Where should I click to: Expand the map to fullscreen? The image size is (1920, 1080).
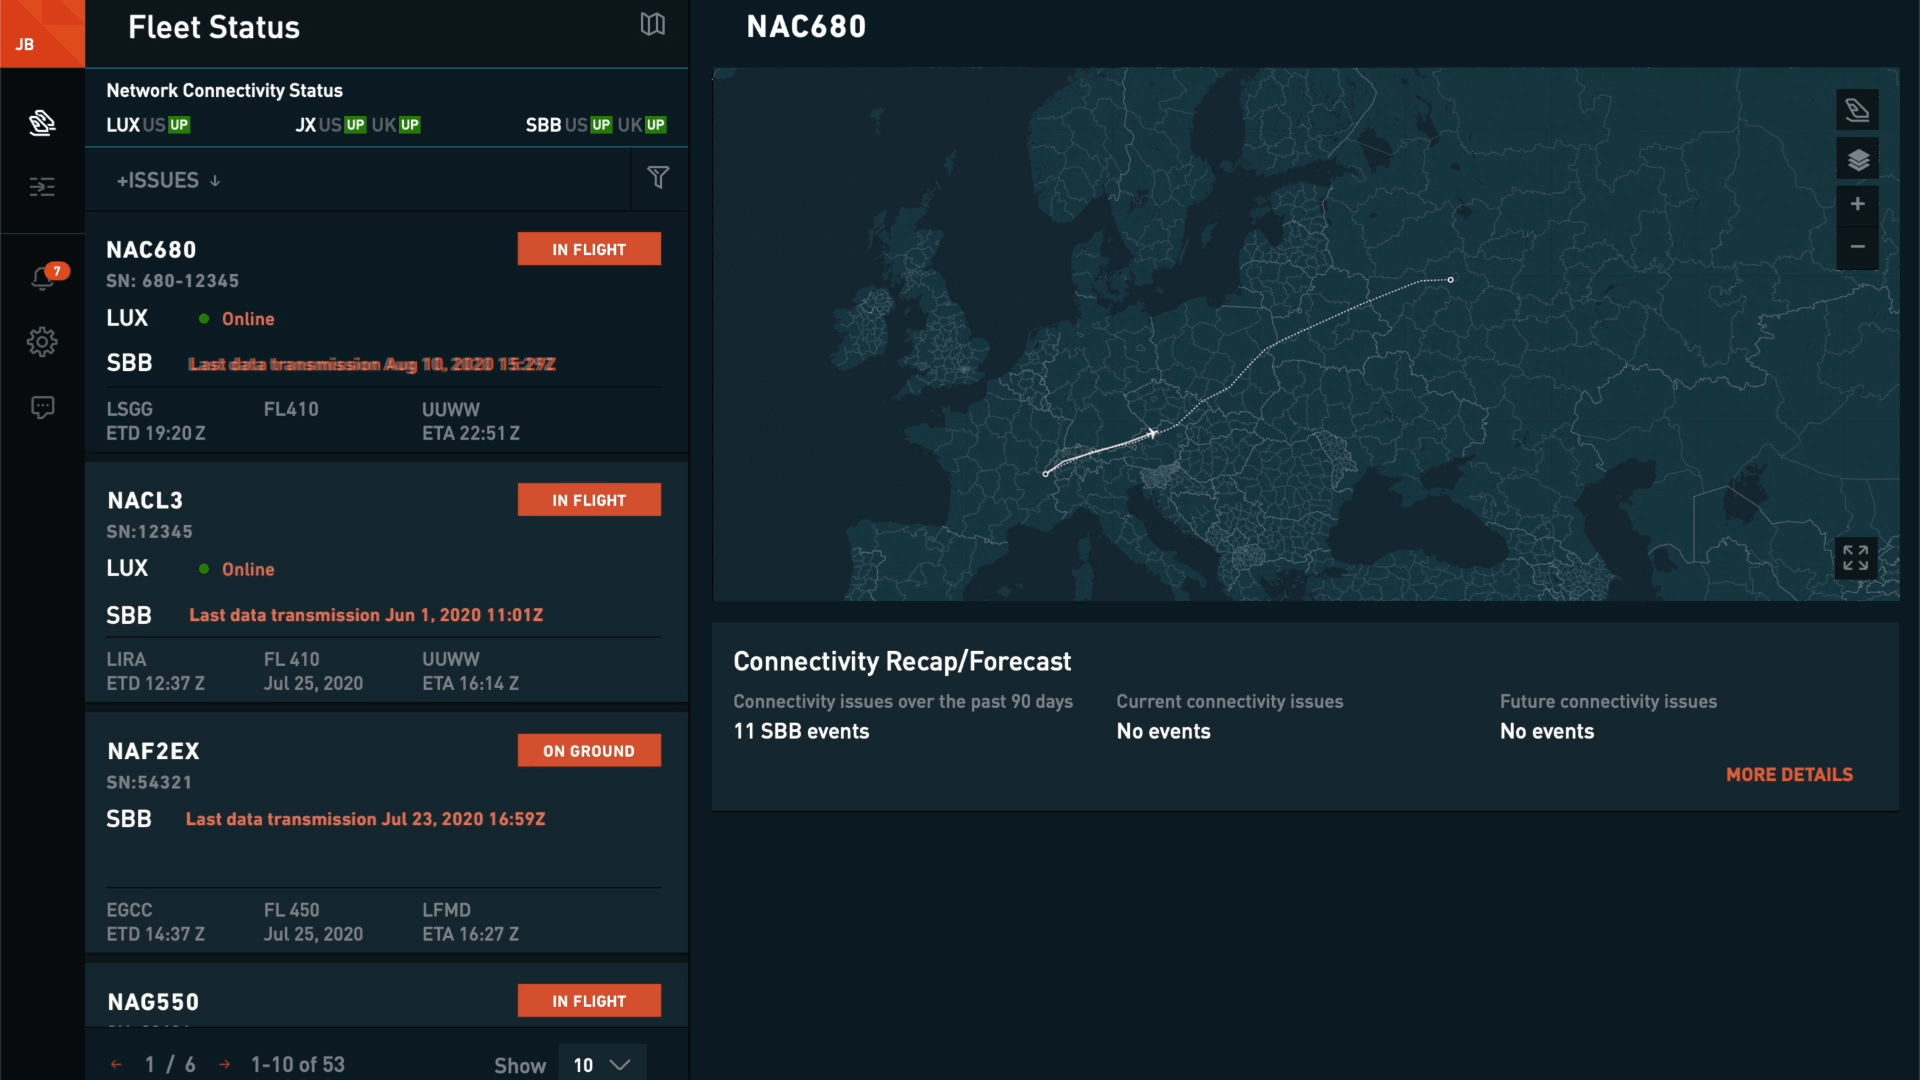(x=1855, y=558)
